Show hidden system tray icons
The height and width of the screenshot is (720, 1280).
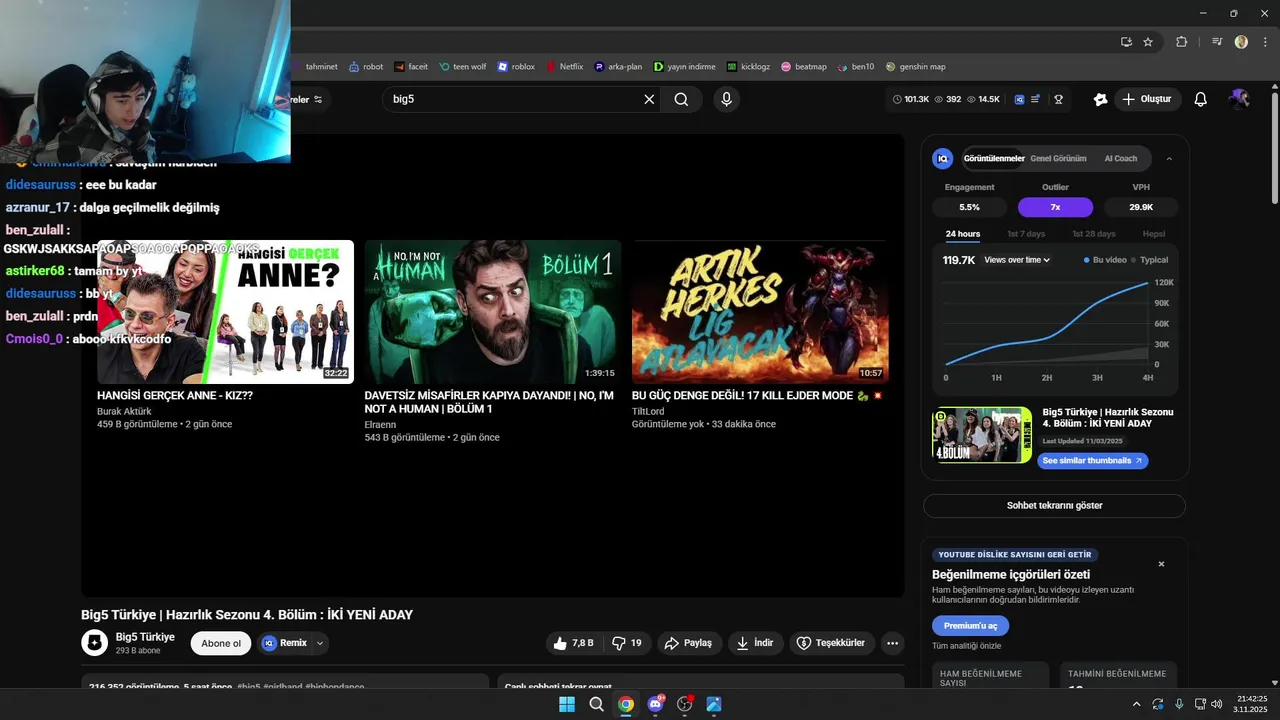(x=1136, y=704)
